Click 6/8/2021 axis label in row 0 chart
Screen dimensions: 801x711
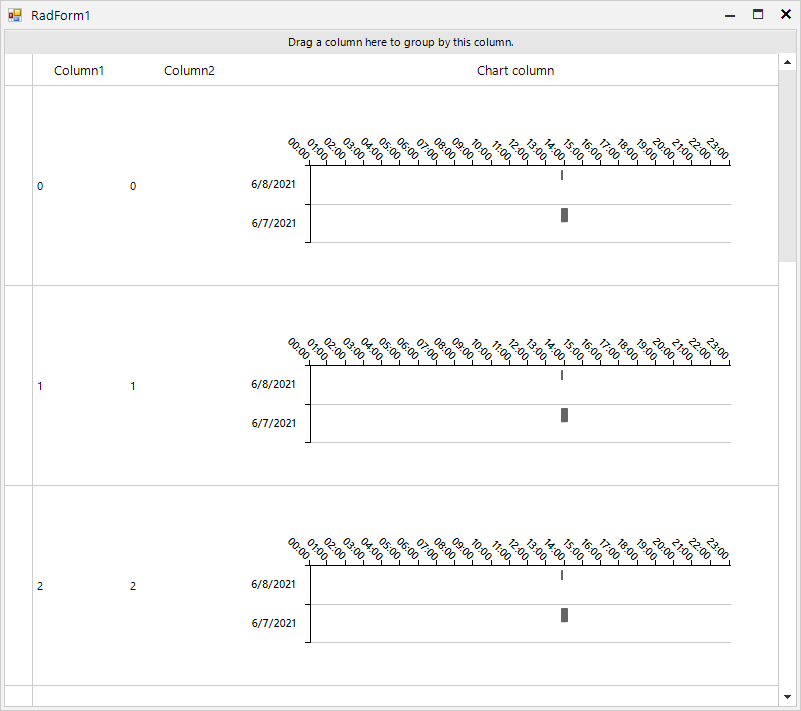(273, 184)
